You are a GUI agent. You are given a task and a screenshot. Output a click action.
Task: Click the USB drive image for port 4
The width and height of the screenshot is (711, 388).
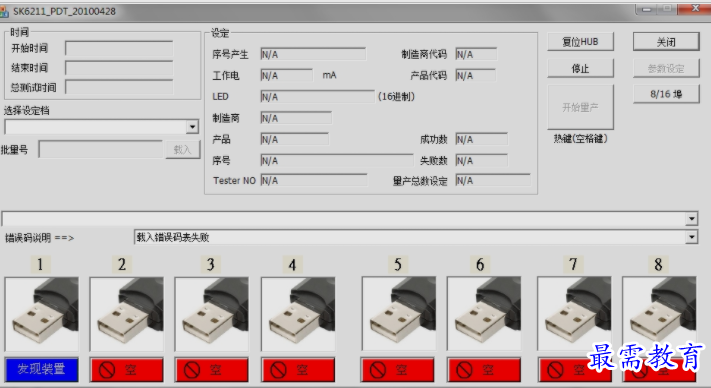click(298, 315)
